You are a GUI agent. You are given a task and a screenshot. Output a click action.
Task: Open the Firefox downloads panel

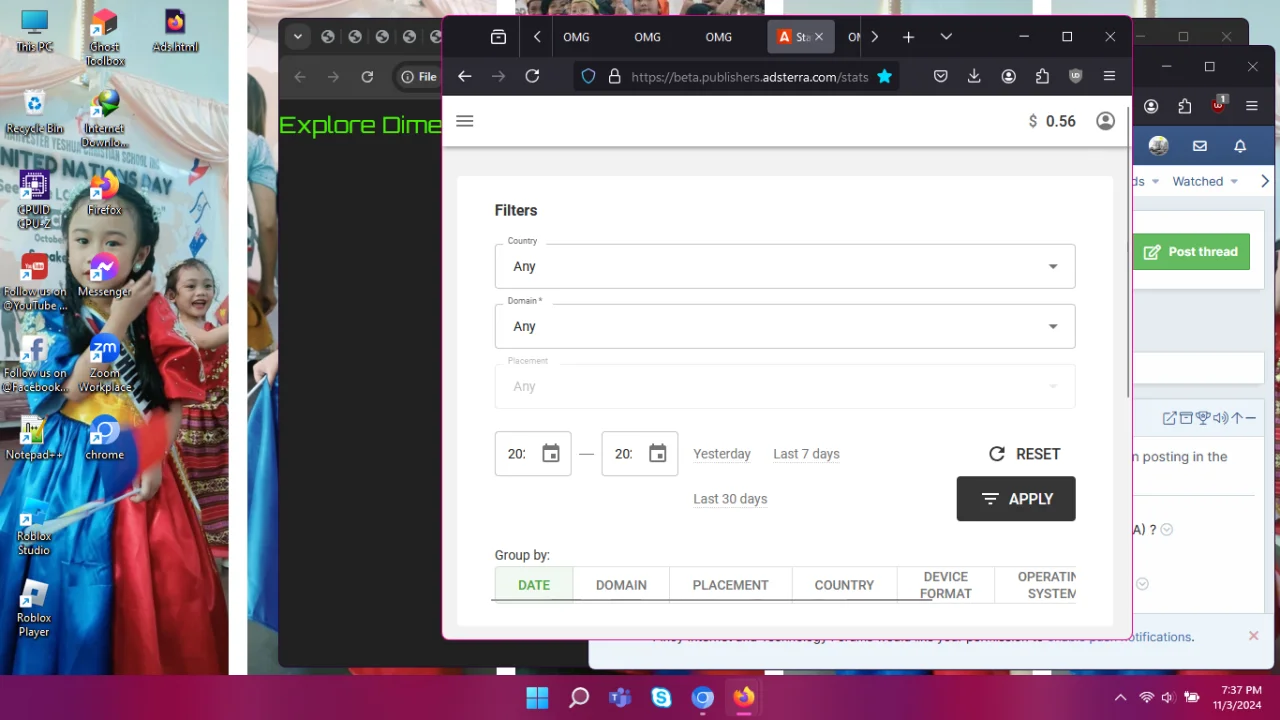pos(974,76)
